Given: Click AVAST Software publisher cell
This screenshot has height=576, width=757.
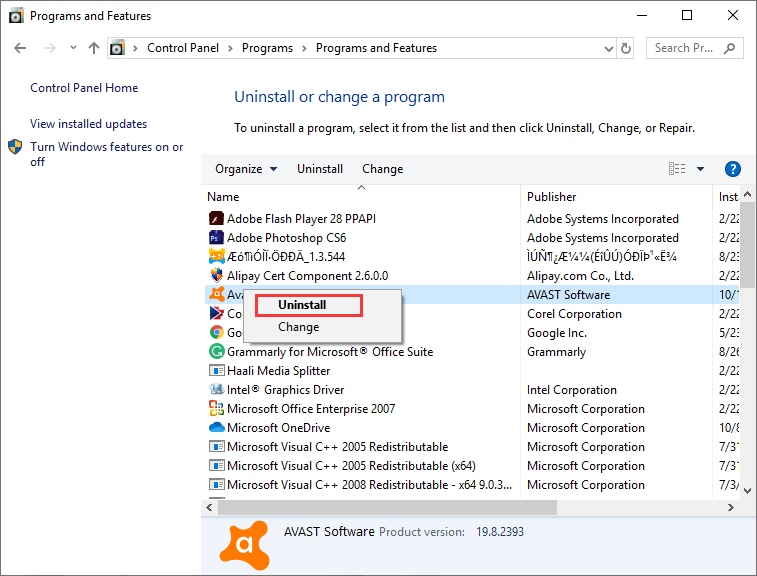Looking at the screenshot, I should pos(568,295).
